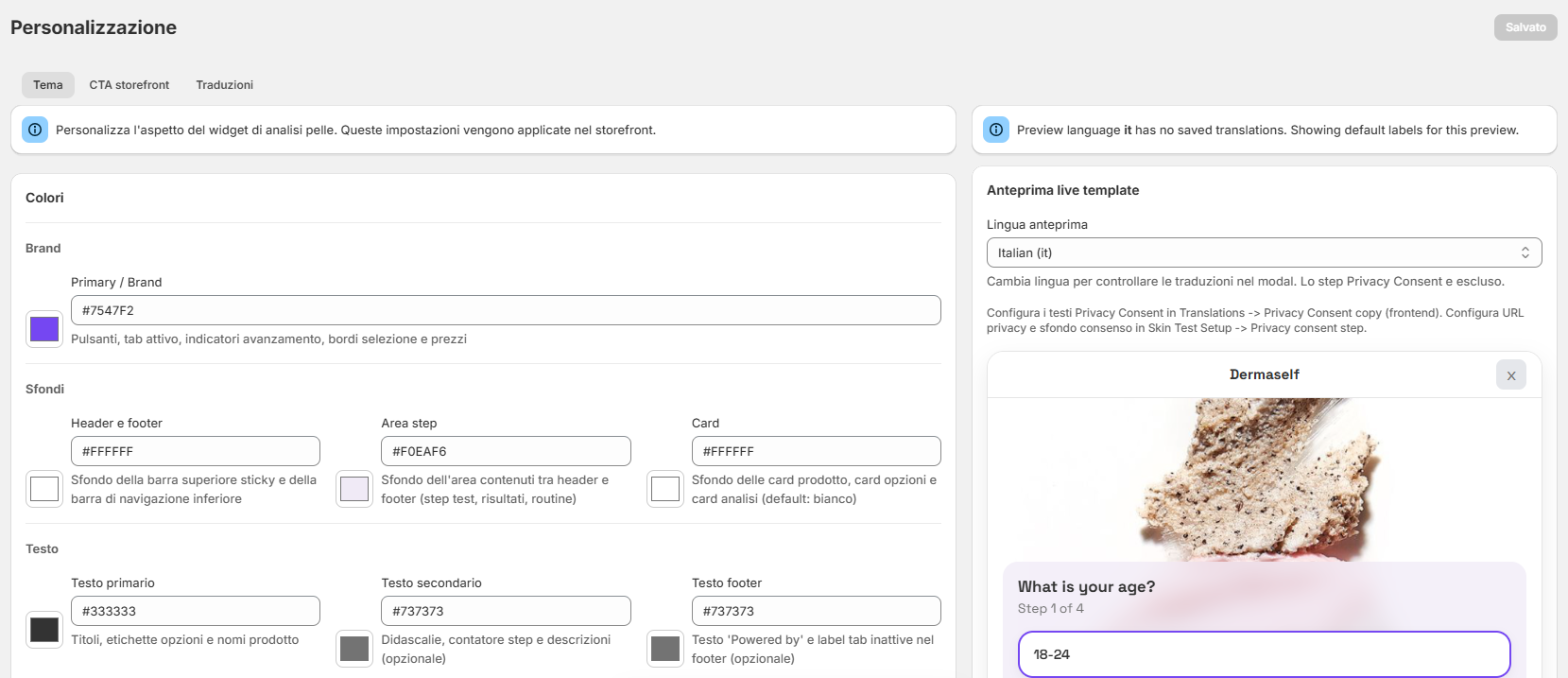Open the Lingua anteprima dropdown
Screen dimensions: 1568x678
pyautogui.click(x=1264, y=252)
